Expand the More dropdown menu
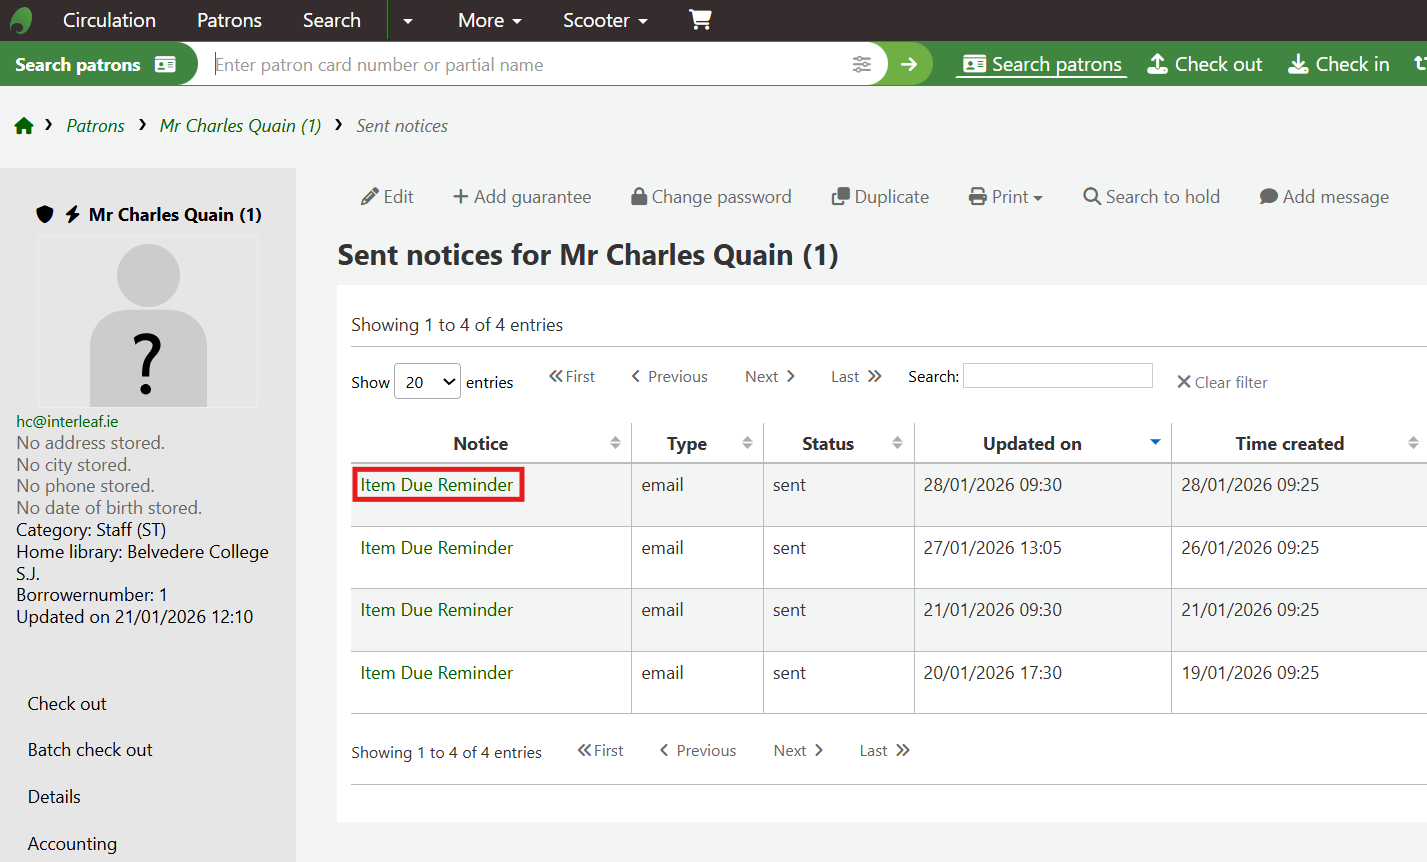1427x862 pixels. click(490, 20)
